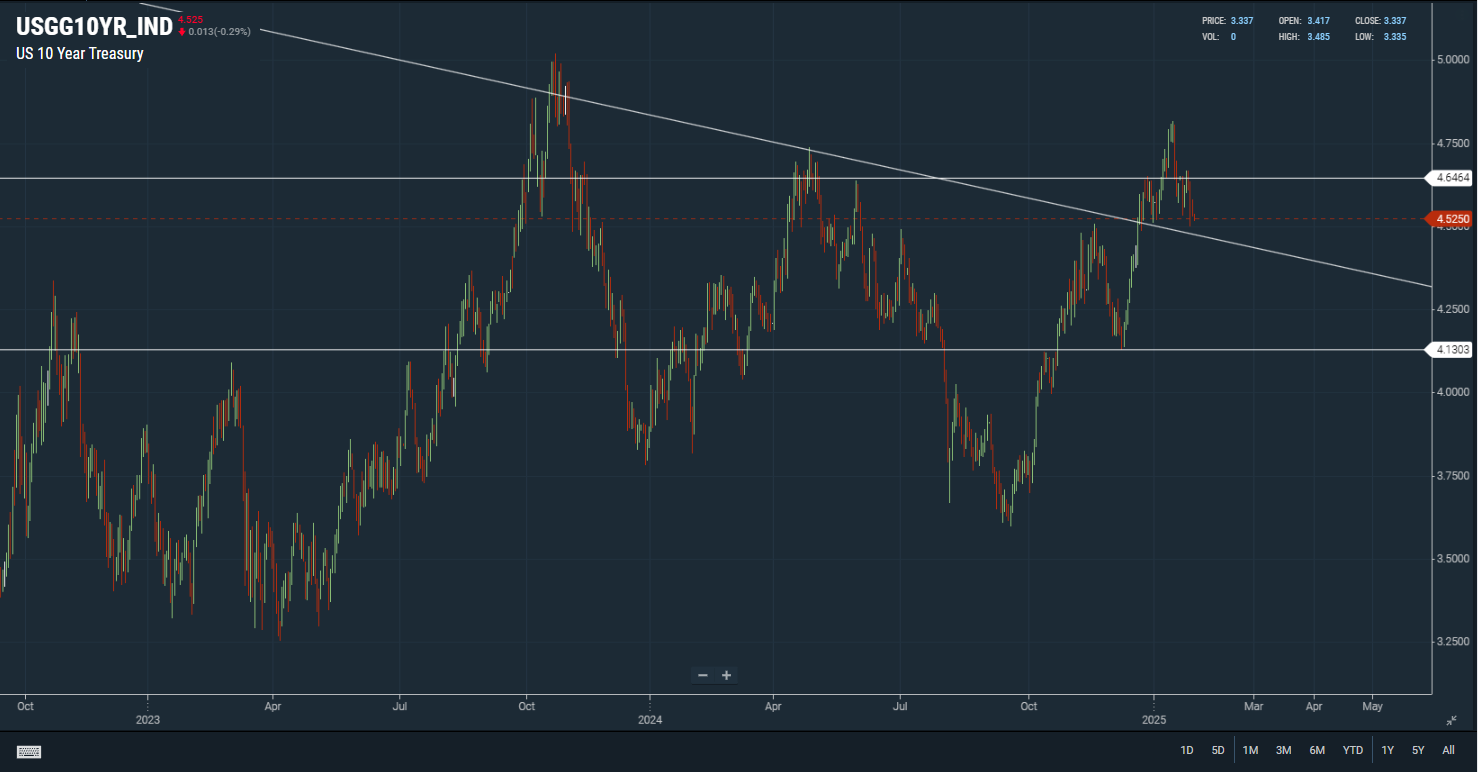The height and width of the screenshot is (772, 1478).
Task: Set the chart to 1Y
Action: (x=1388, y=750)
